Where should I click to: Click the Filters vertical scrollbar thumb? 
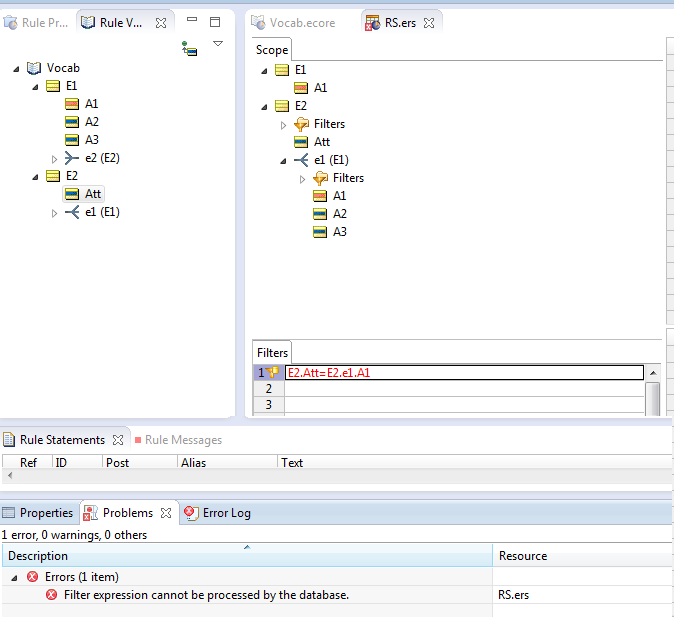(x=653, y=399)
